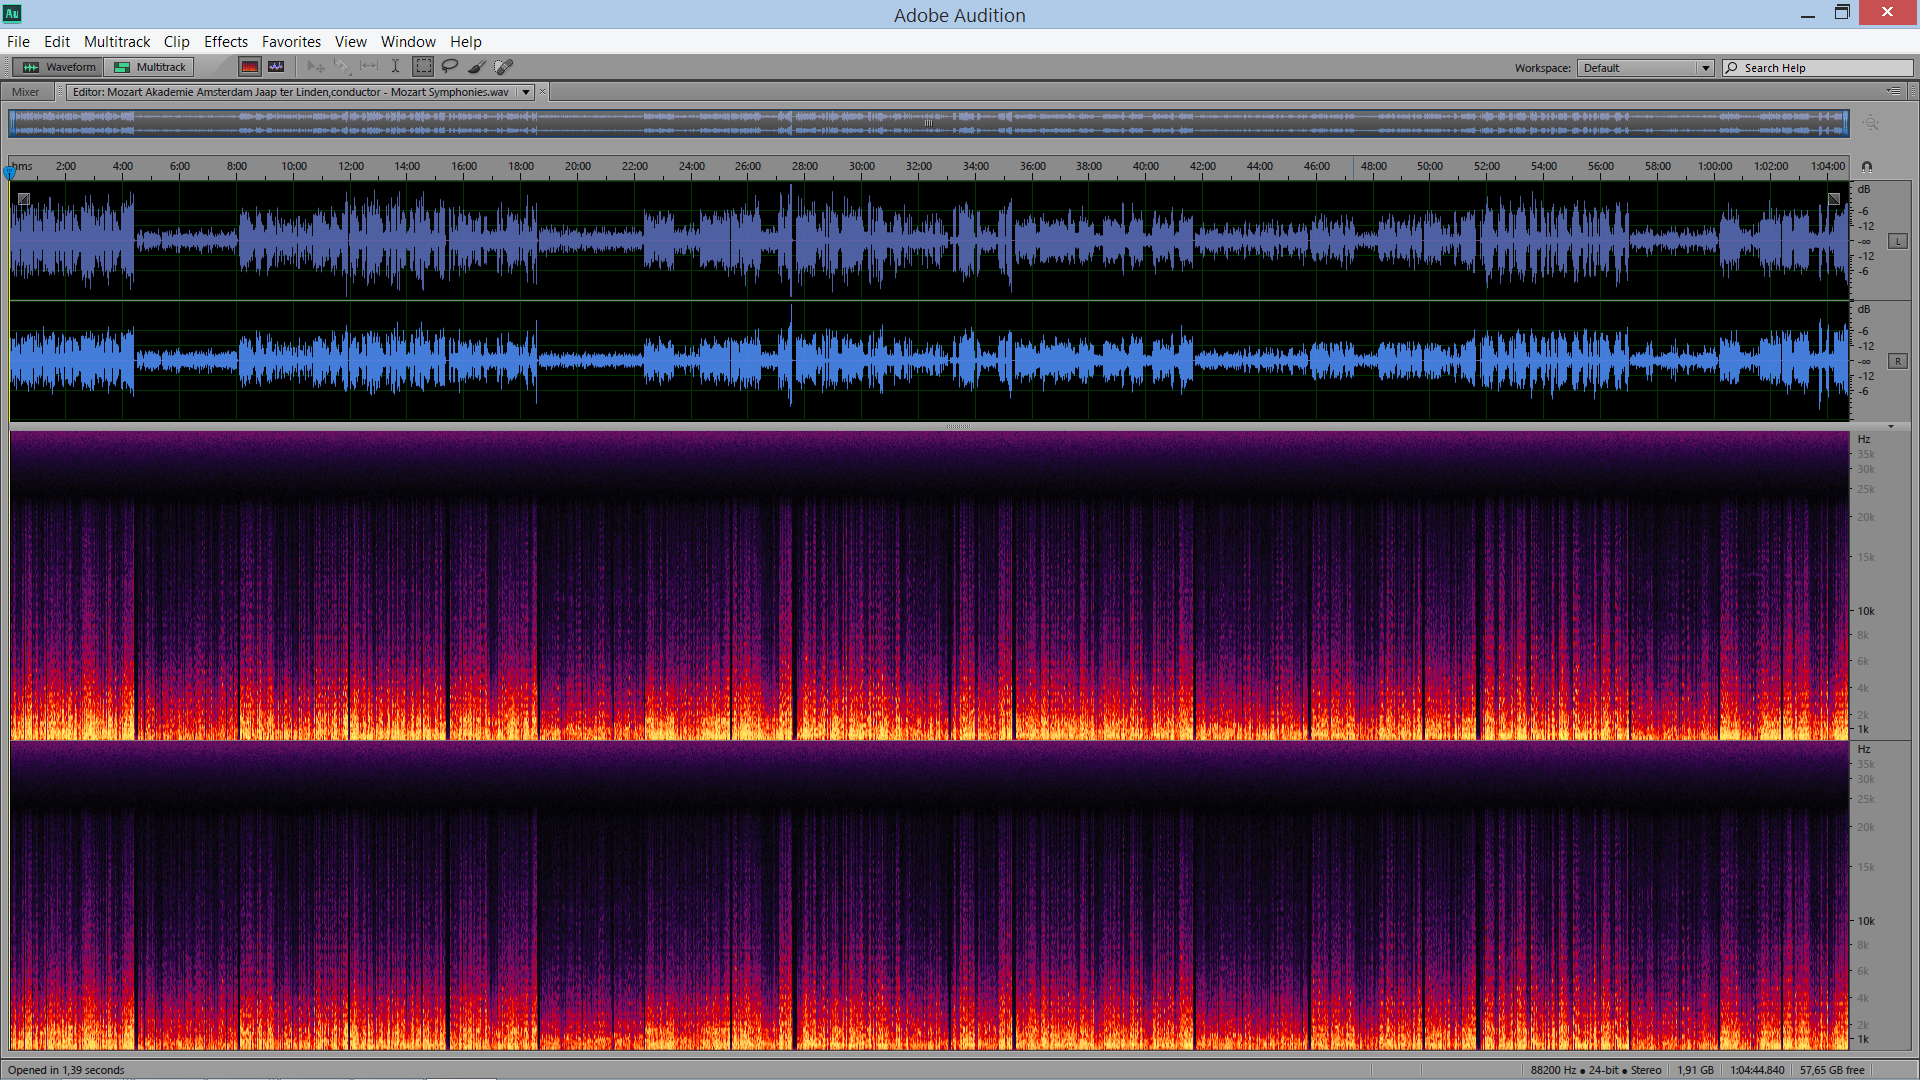Toggle snapping magnet icon by timeline
Screen dimensions: 1920x1080
1866,167
